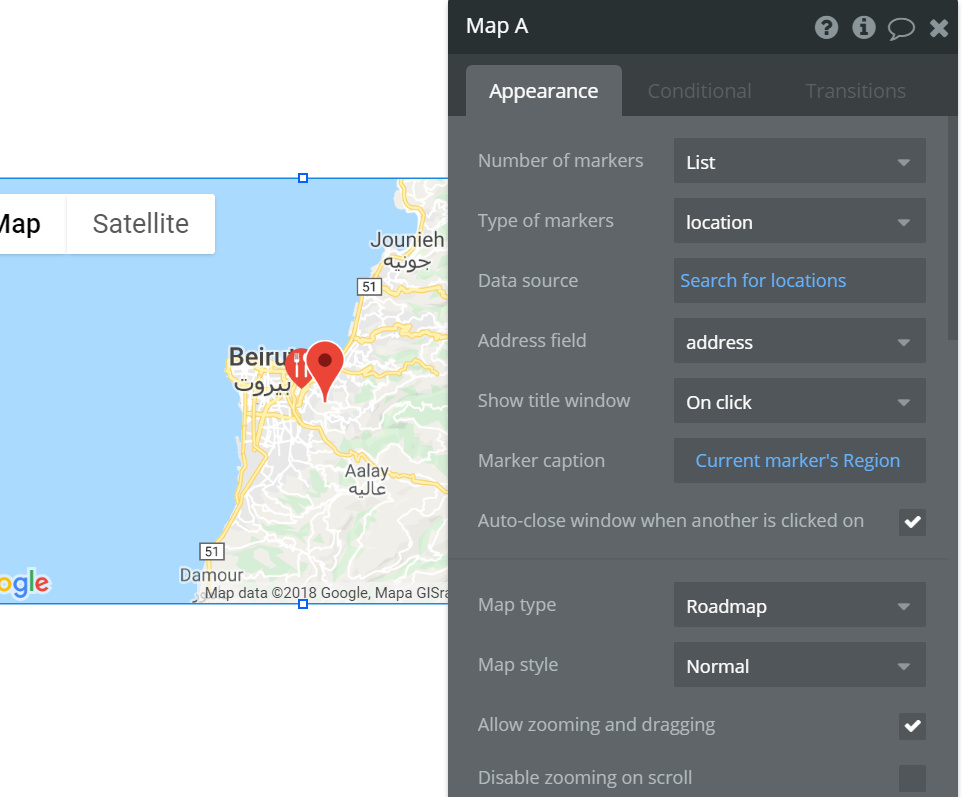
Task: Close the Map A property panel
Action: [x=939, y=28]
